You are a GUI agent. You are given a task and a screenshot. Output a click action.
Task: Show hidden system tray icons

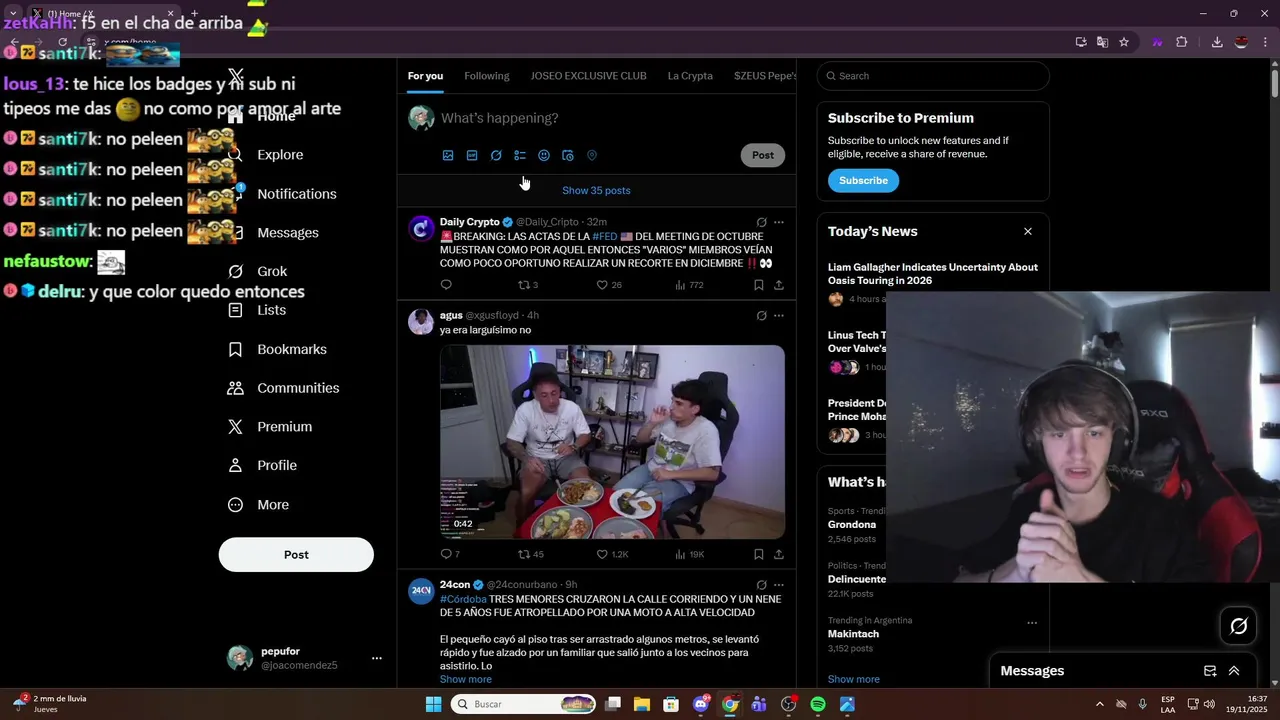[x=1100, y=704]
